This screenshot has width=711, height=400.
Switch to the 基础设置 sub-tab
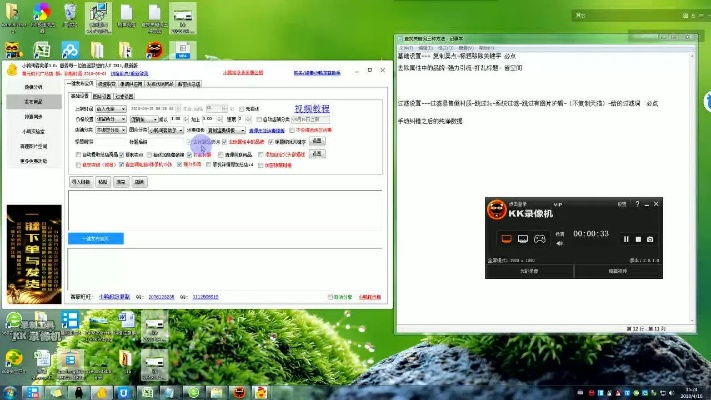click(x=79, y=96)
